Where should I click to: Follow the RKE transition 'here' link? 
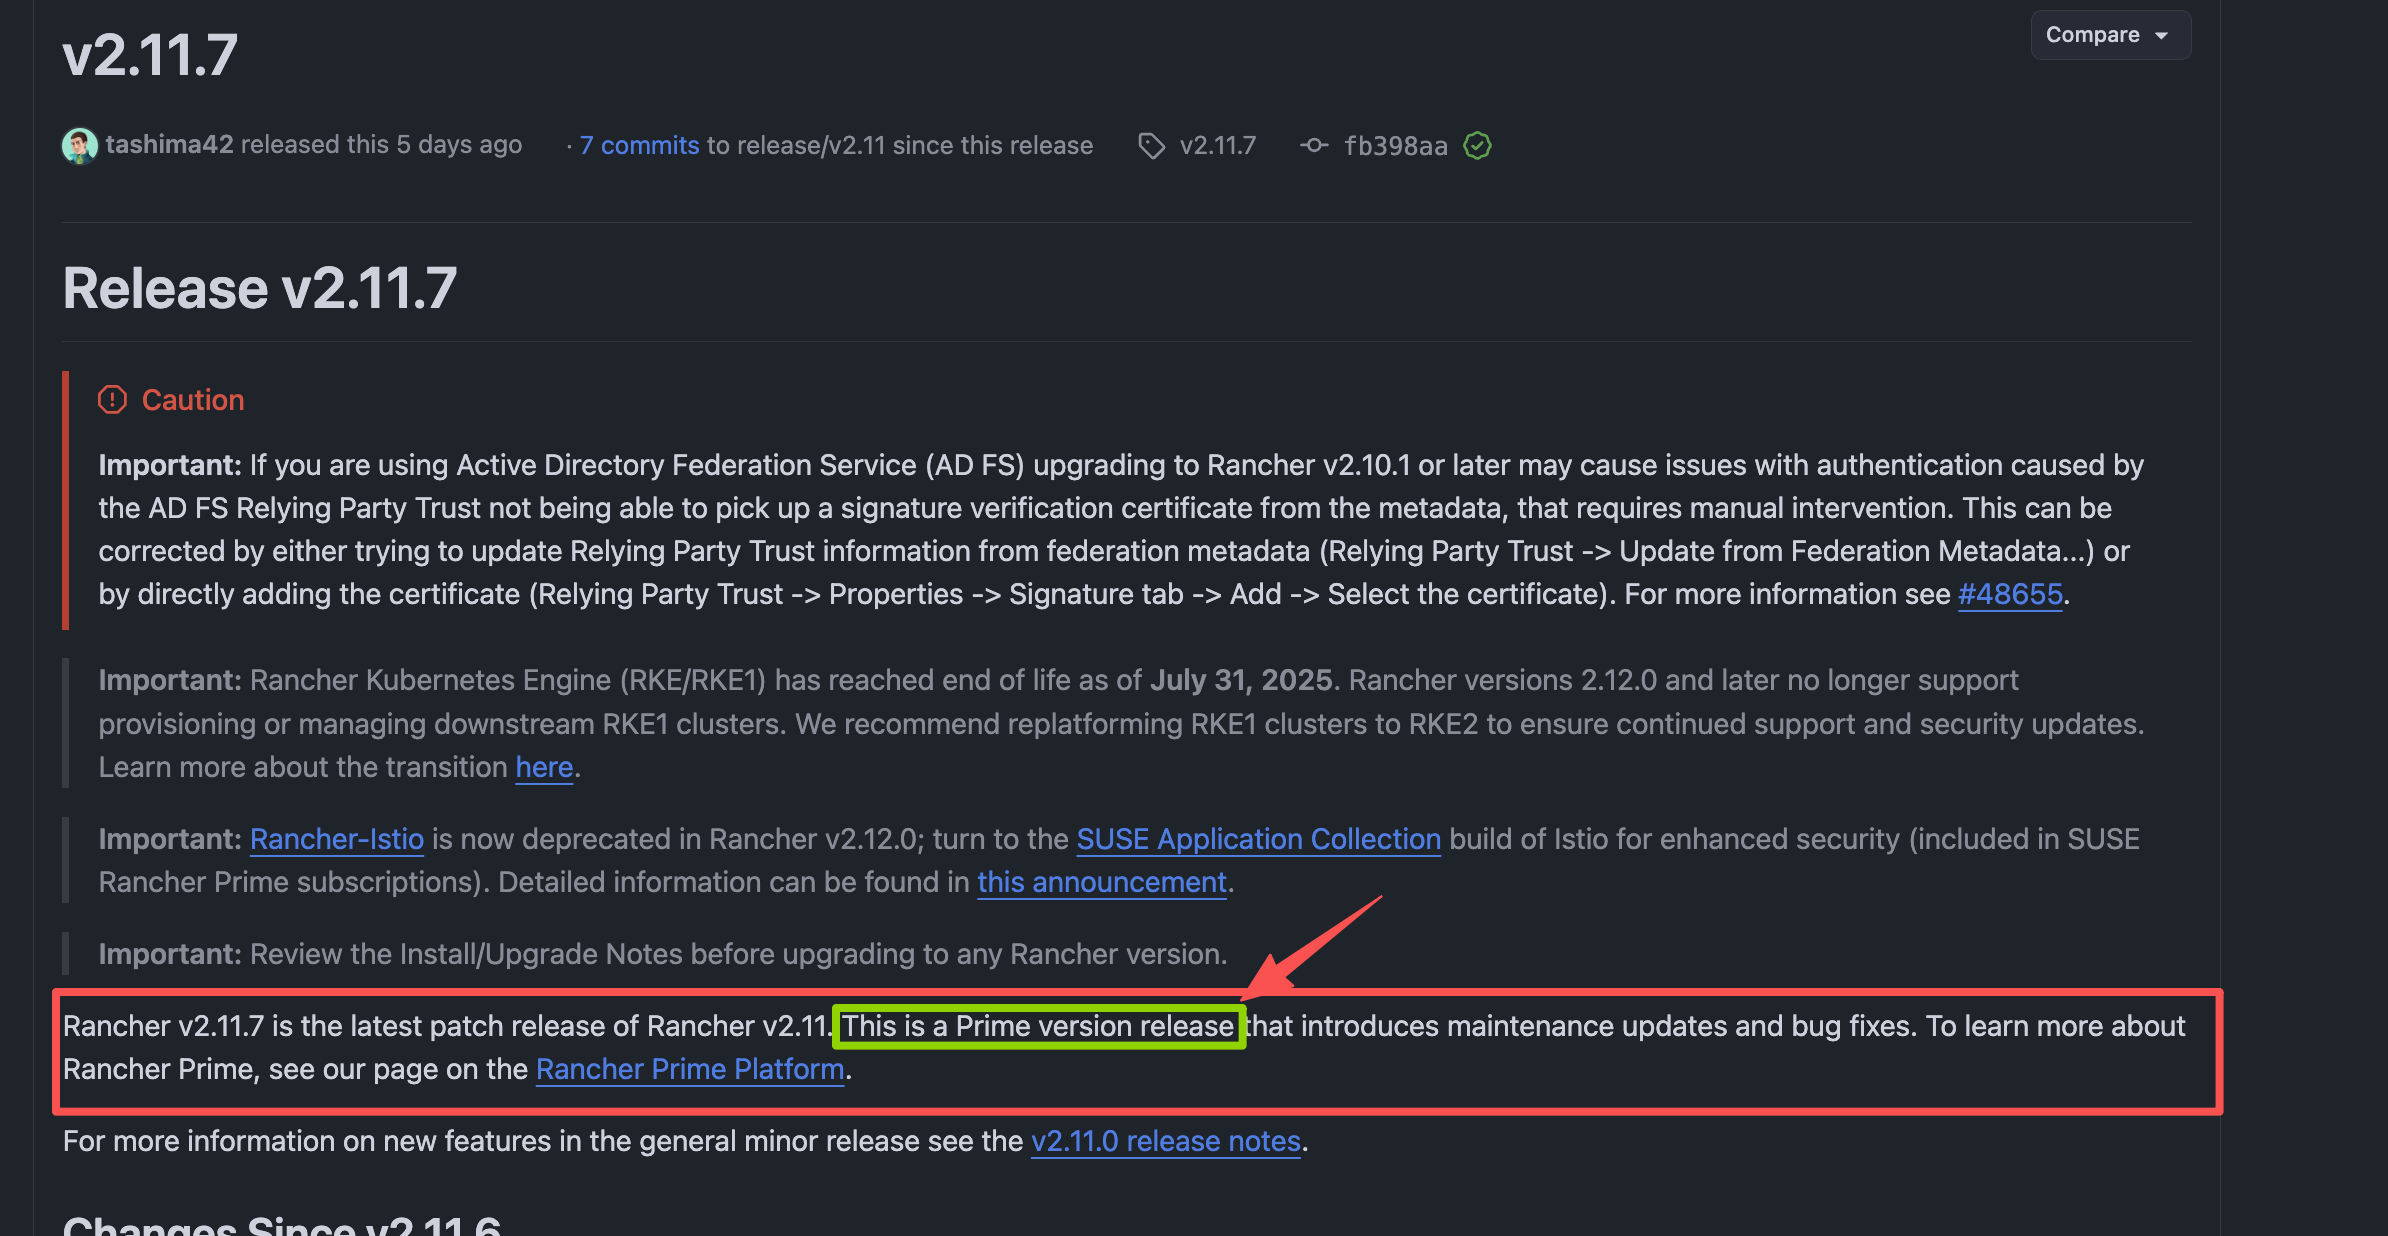[544, 767]
